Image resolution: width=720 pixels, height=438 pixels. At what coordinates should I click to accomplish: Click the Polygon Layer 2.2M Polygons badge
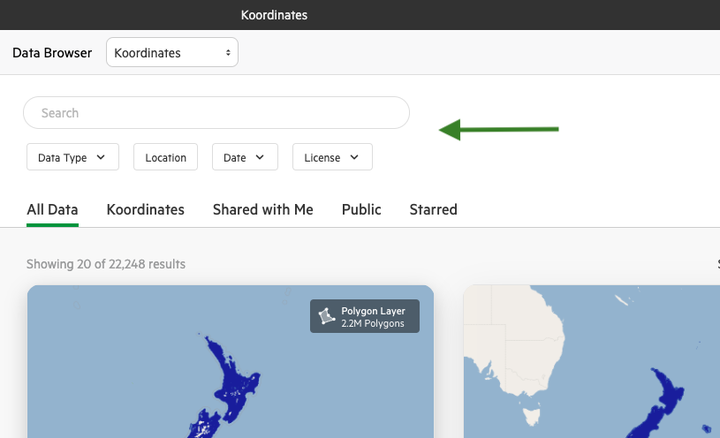coord(365,316)
